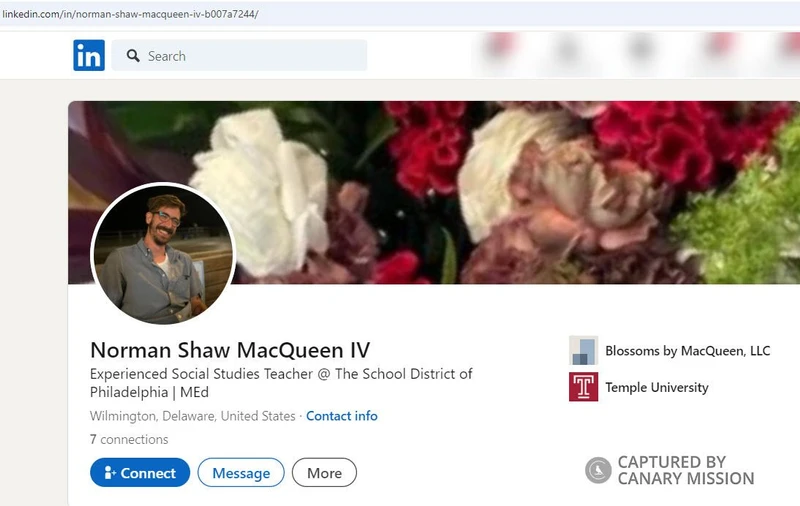Click the Connect button
The image size is (800, 506).
coord(140,472)
